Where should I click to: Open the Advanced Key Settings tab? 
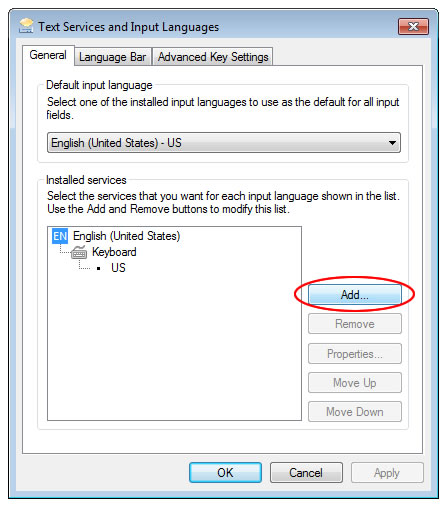[x=213, y=57]
